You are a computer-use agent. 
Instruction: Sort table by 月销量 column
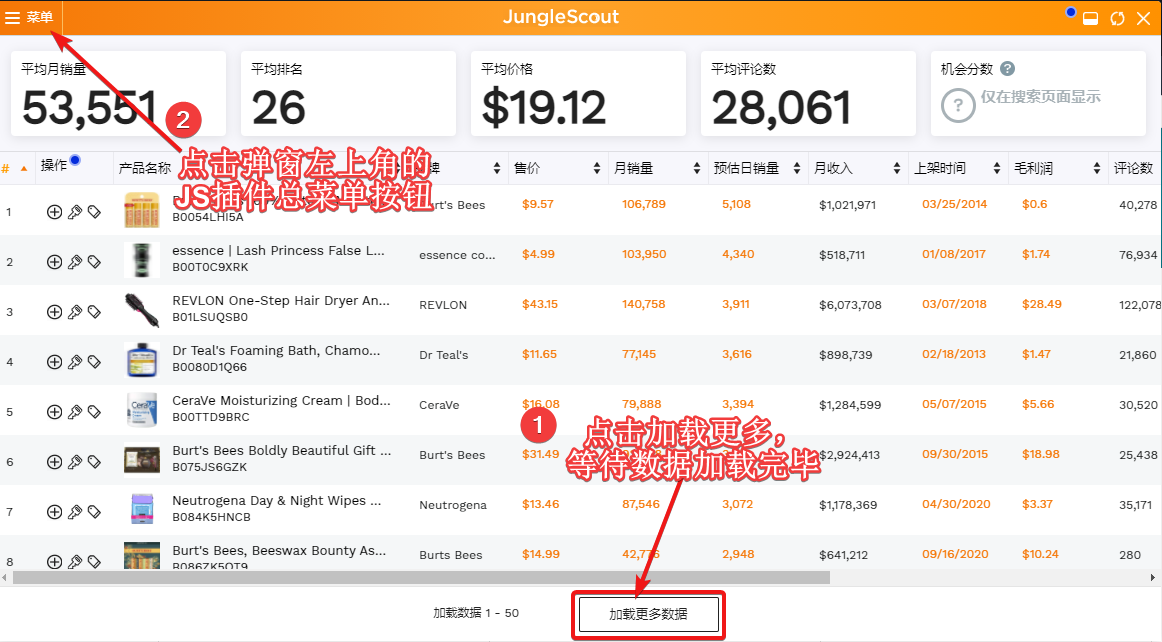coord(655,168)
